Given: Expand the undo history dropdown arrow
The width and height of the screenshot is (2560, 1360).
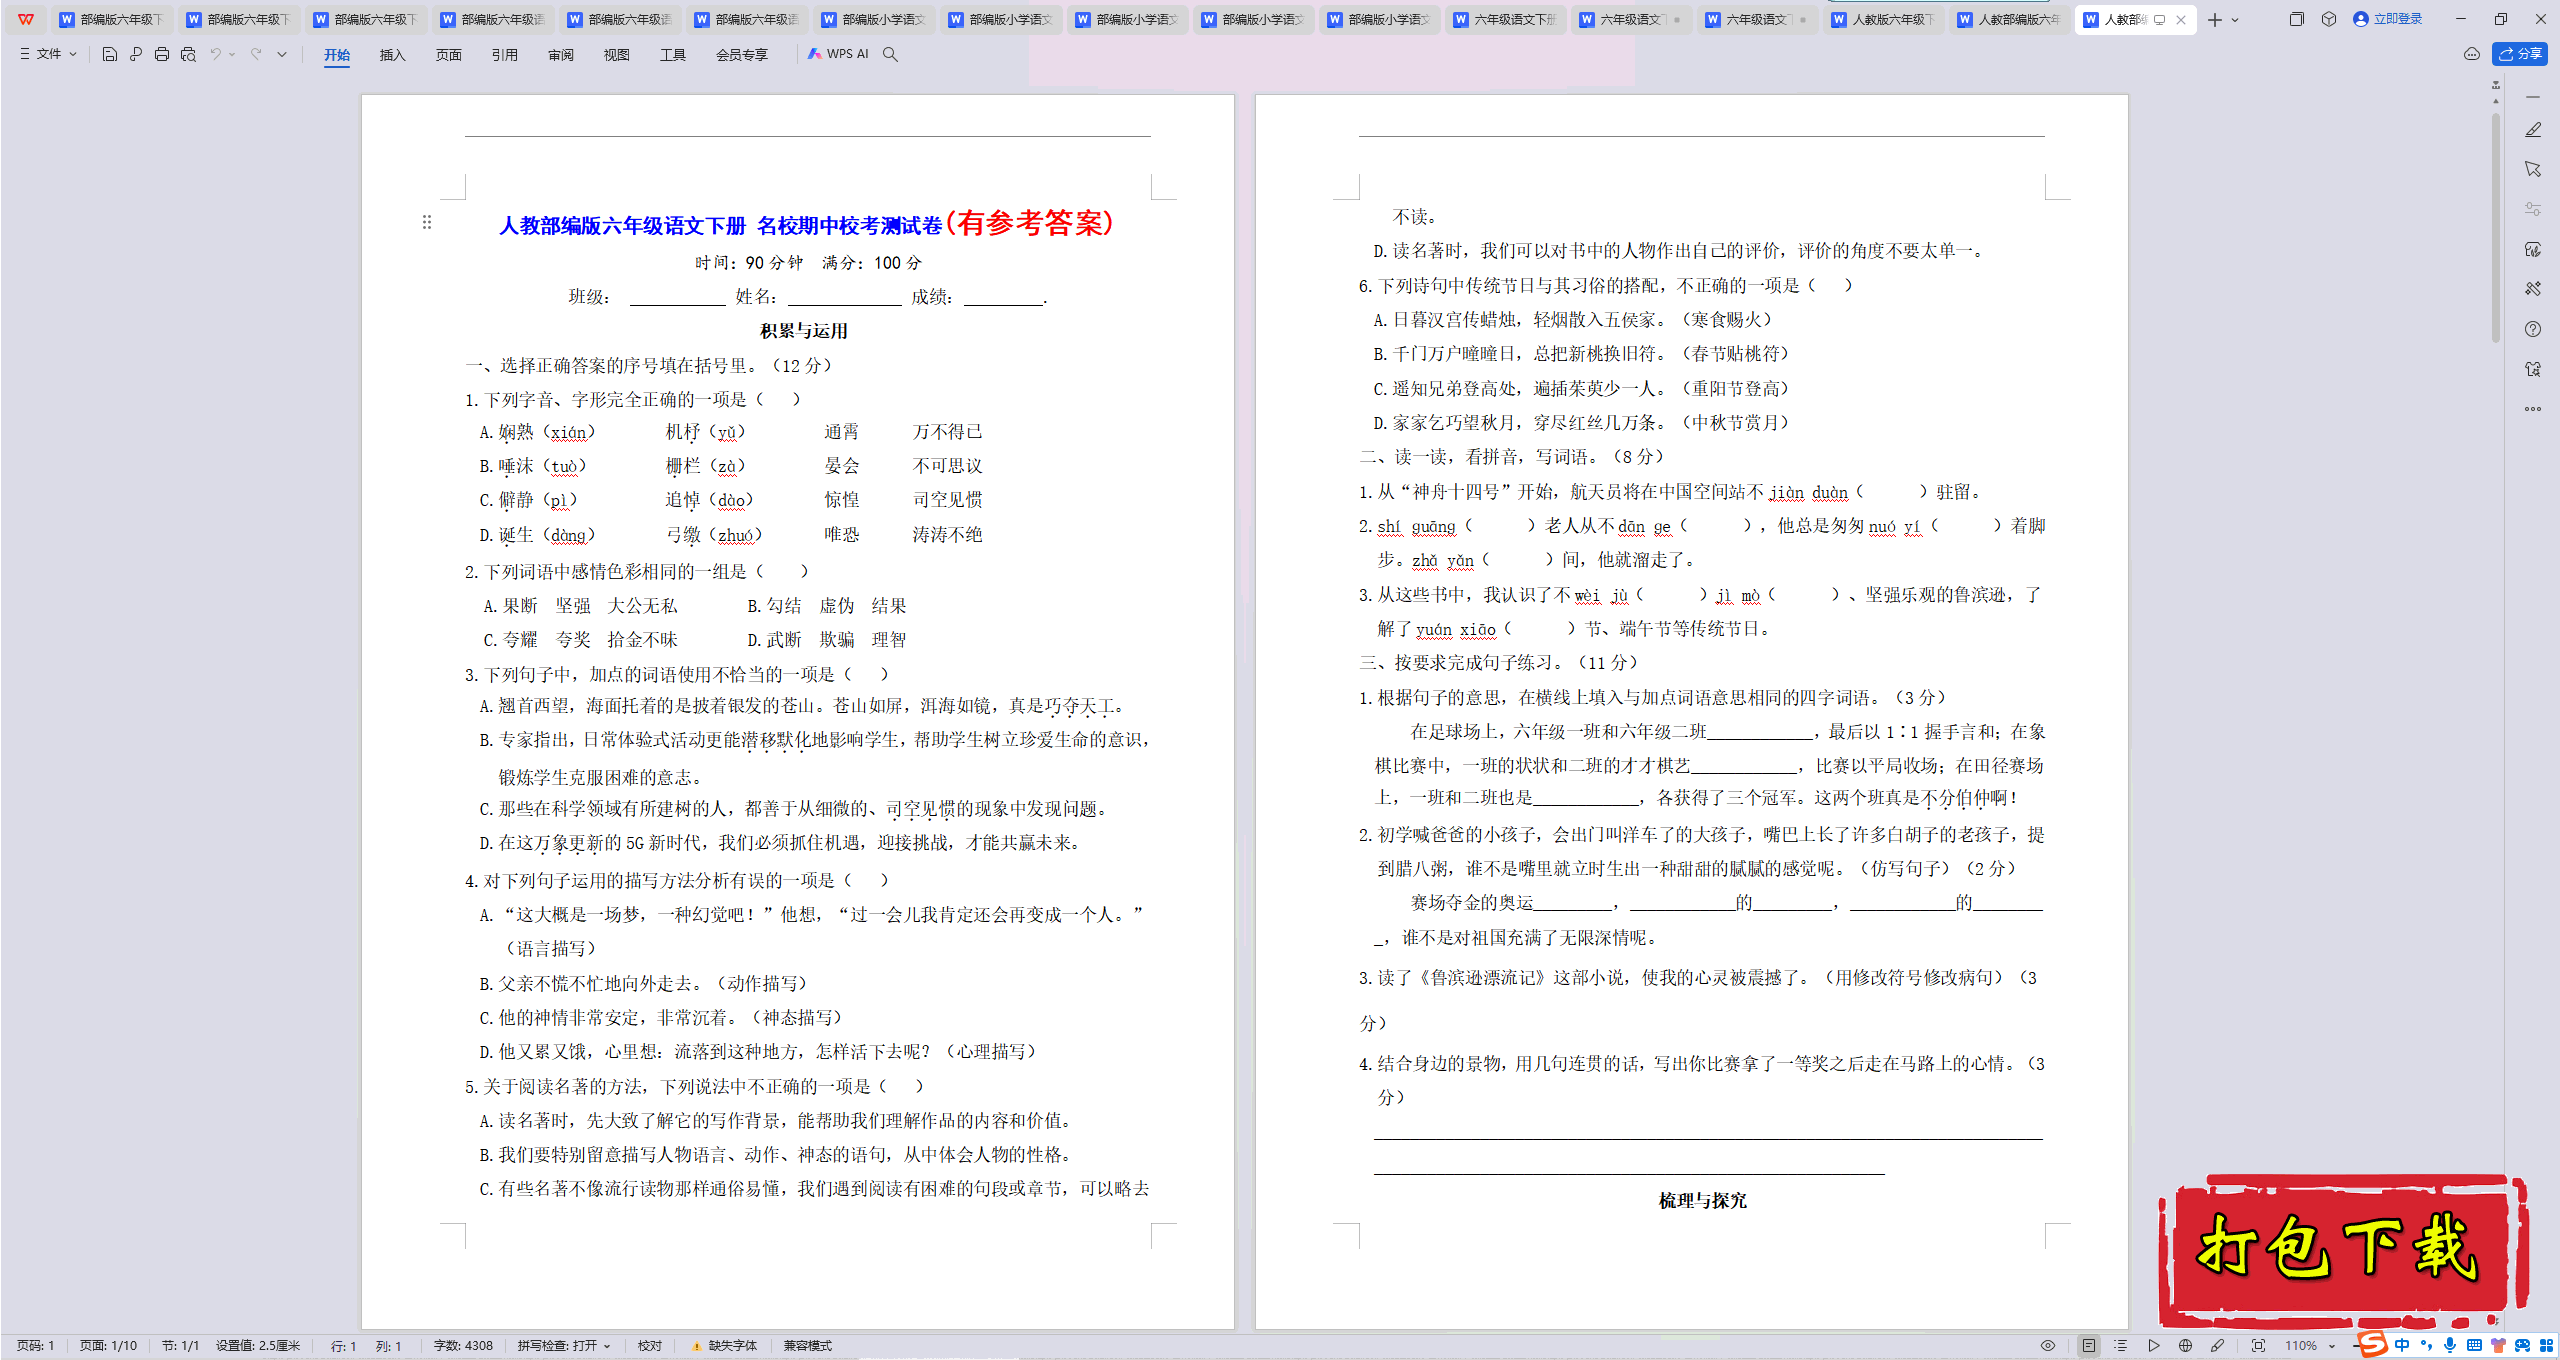Looking at the screenshot, I should (x=232, y=54).
